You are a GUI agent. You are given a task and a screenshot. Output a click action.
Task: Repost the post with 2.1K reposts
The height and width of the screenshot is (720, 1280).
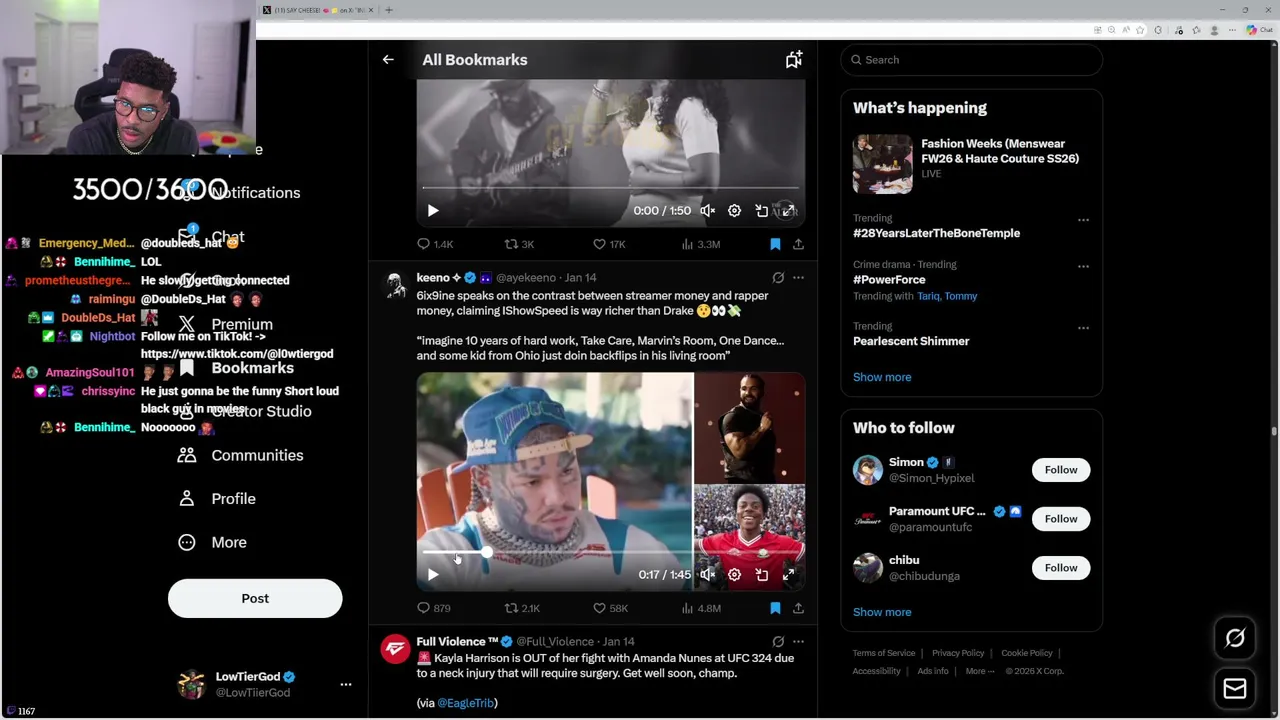click(522, 608)
